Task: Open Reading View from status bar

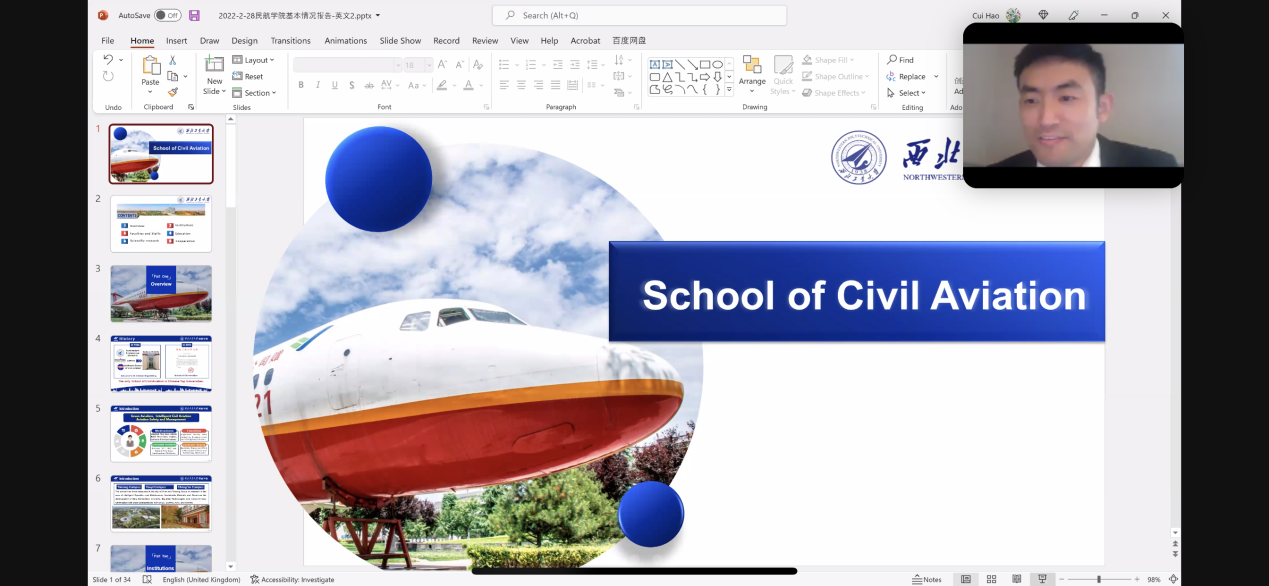Action: point(1017,579)
